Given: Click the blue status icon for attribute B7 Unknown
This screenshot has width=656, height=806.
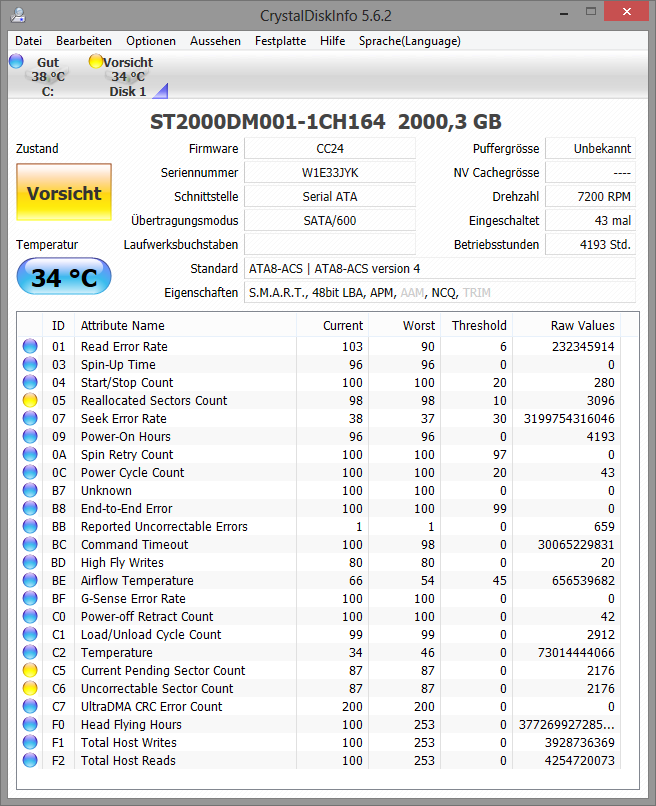Looking at the screenshot, I should [30, 490].
